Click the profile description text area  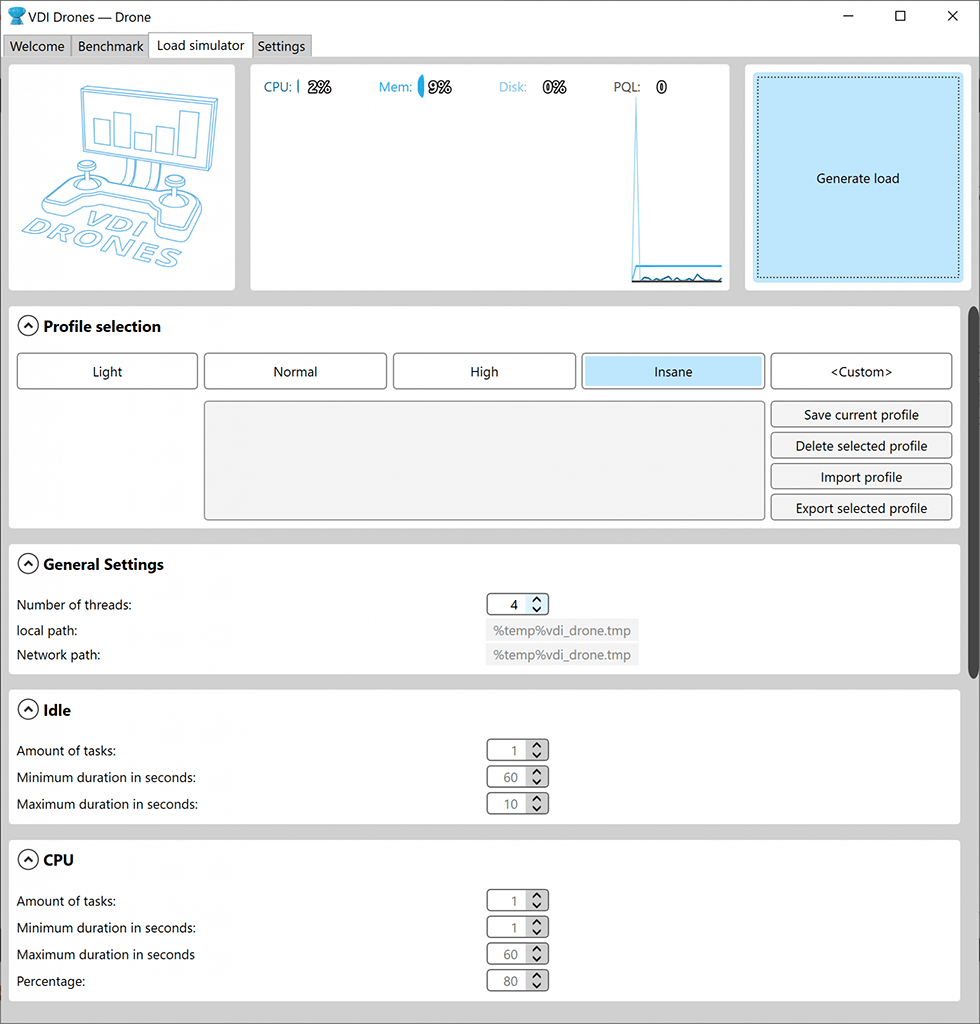click(484, 460)
